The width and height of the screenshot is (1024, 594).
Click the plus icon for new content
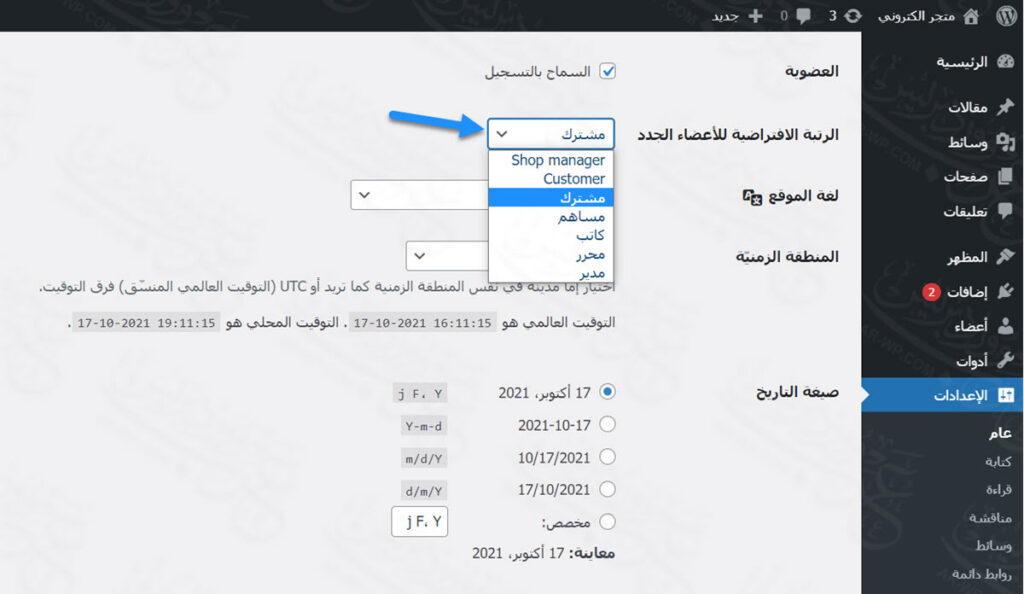click(x=755, y=16)
